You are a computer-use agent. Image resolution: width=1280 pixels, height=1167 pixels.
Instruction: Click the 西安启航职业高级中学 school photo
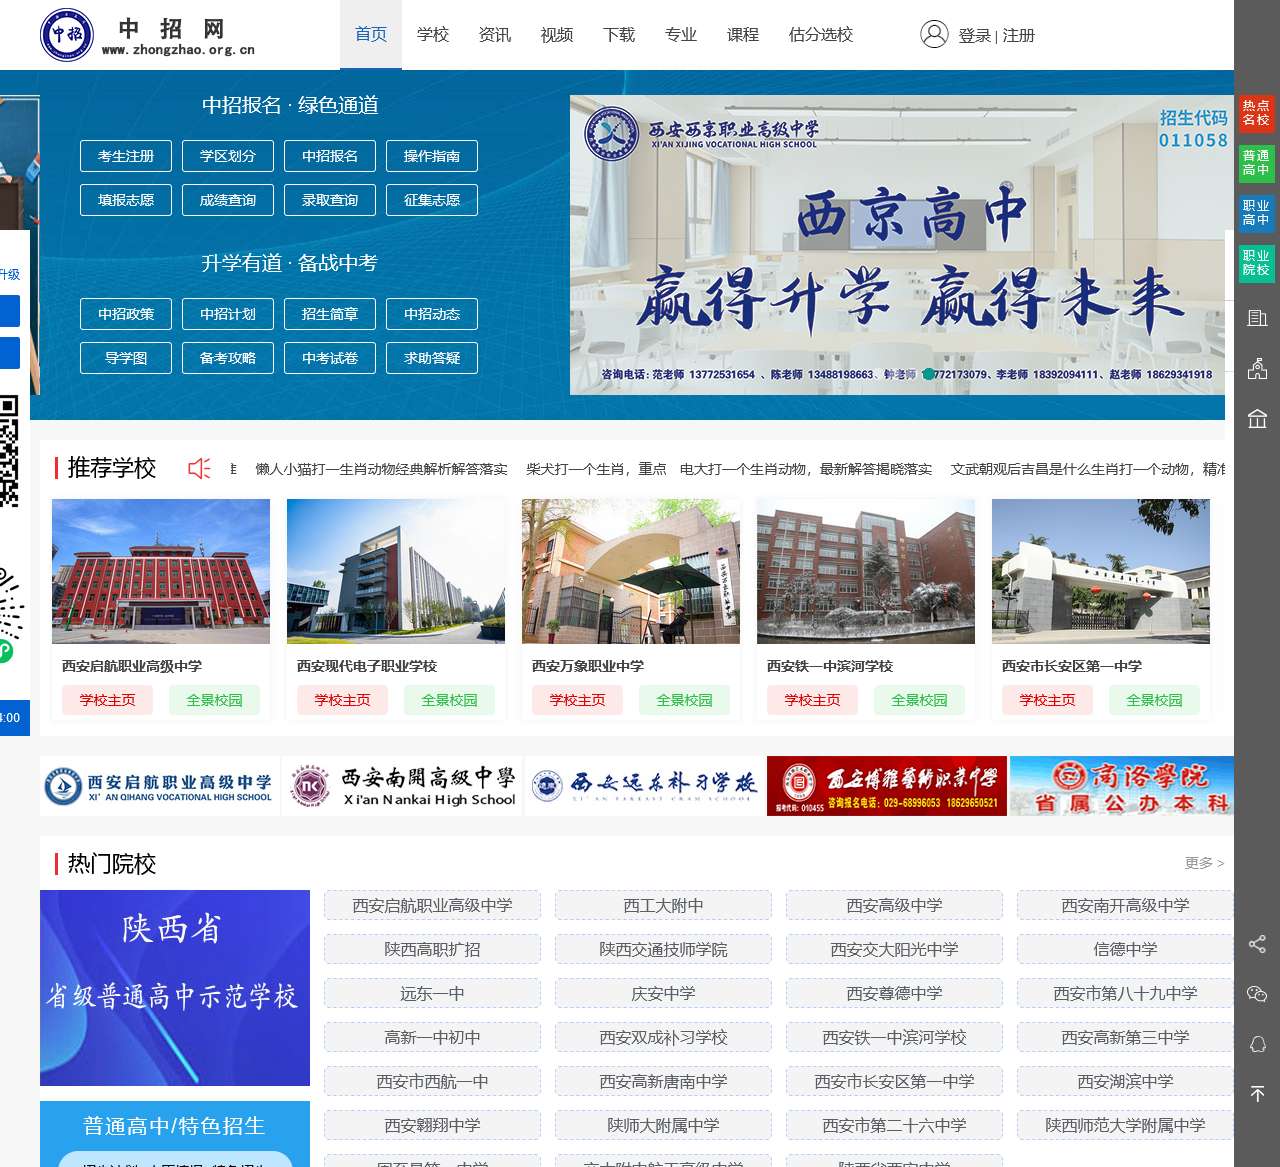pos(161,571)
